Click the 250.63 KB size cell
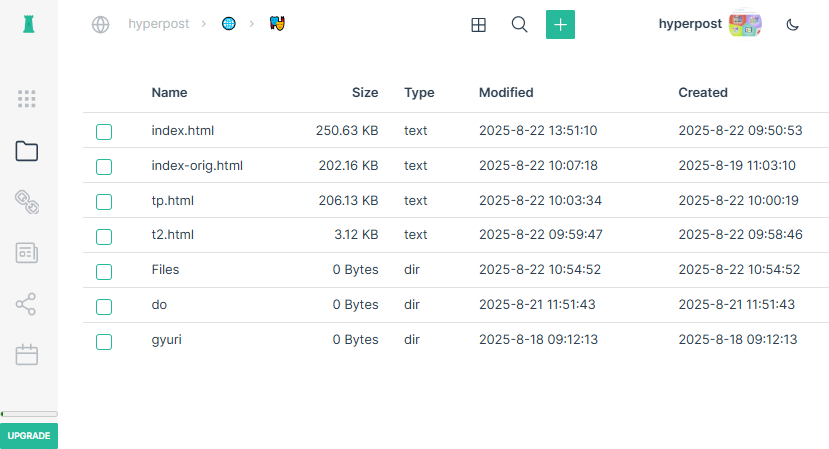This screenshot has width=829, height=449. pyautogui.click(x=347, y=131)
